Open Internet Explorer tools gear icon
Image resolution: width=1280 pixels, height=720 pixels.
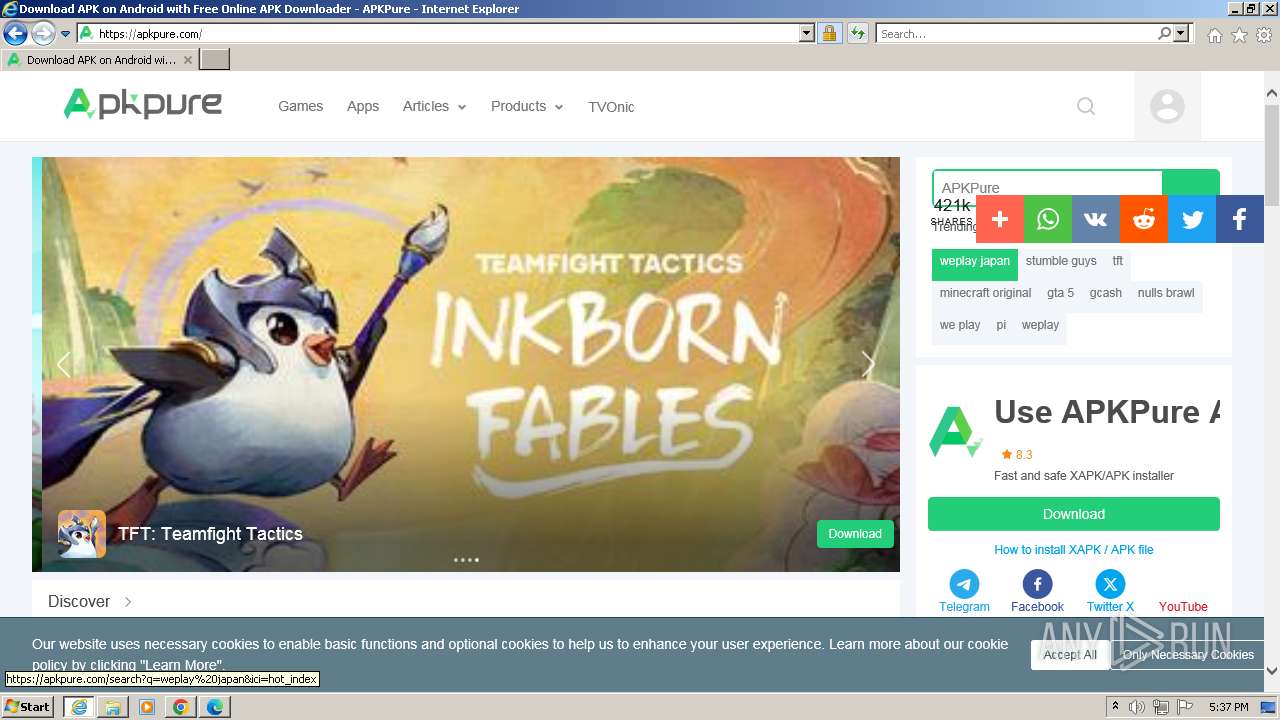[1264, 35]
